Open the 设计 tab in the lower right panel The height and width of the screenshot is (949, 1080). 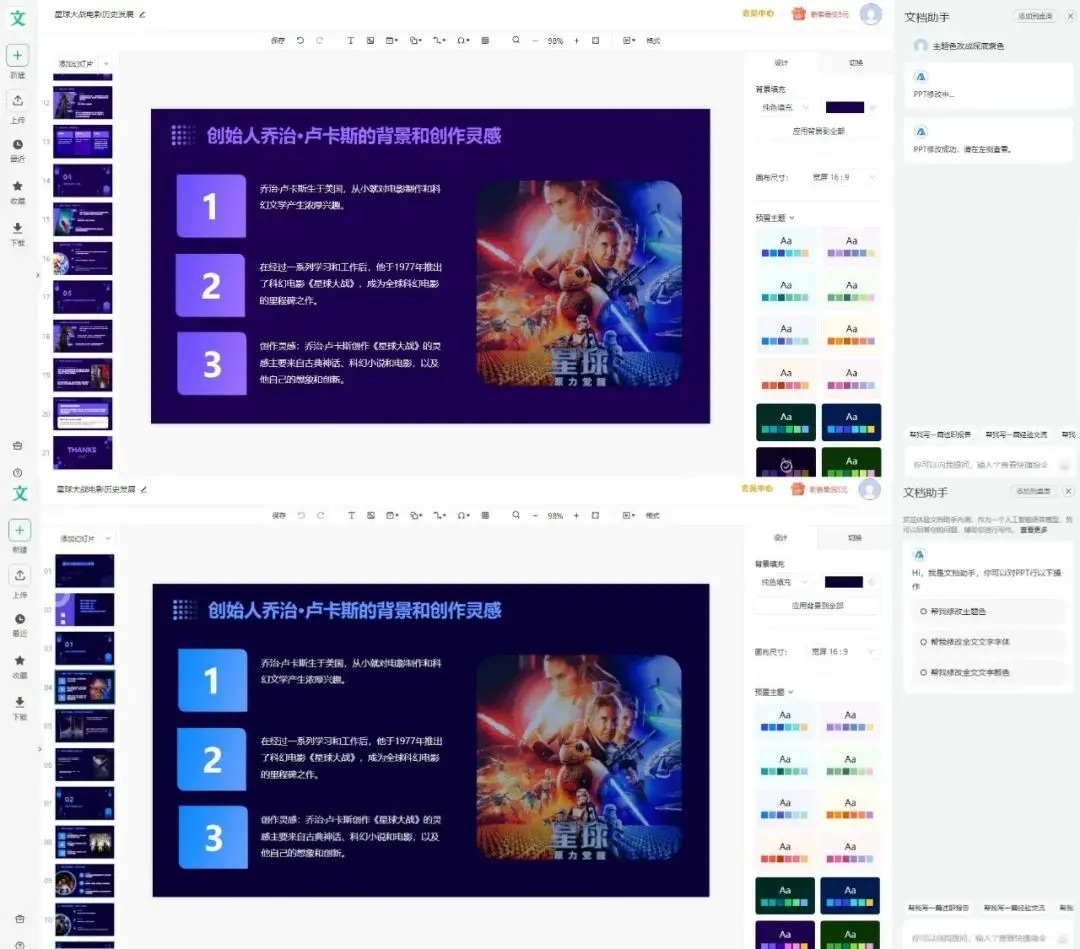780,538
